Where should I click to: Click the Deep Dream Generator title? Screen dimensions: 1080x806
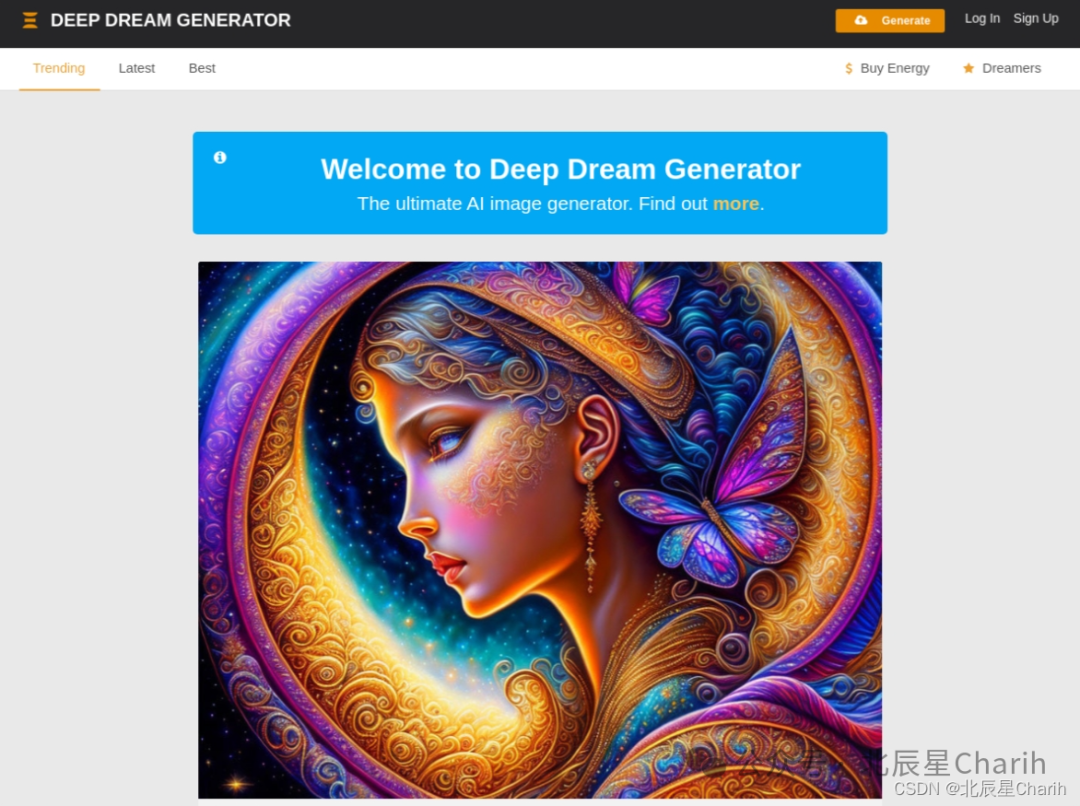pos(170,20)
